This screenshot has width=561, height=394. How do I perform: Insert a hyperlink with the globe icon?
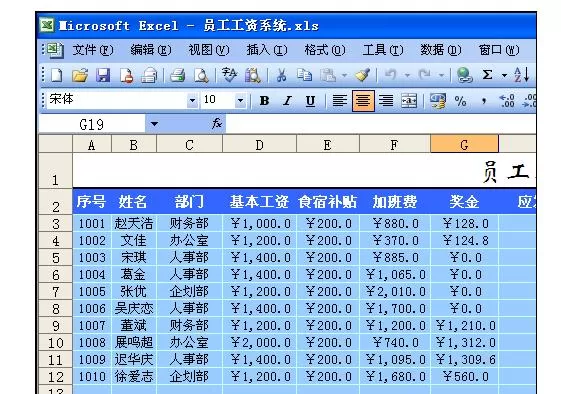464,76
